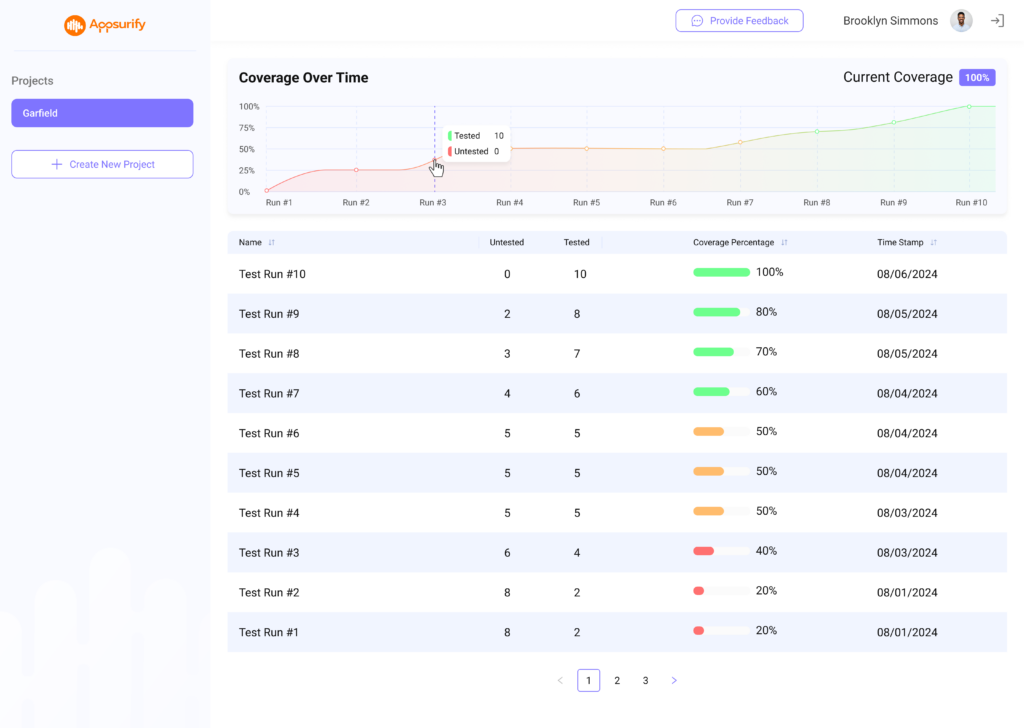
Task: Click the Run #8 chart data point
Action: click(817, 132)
